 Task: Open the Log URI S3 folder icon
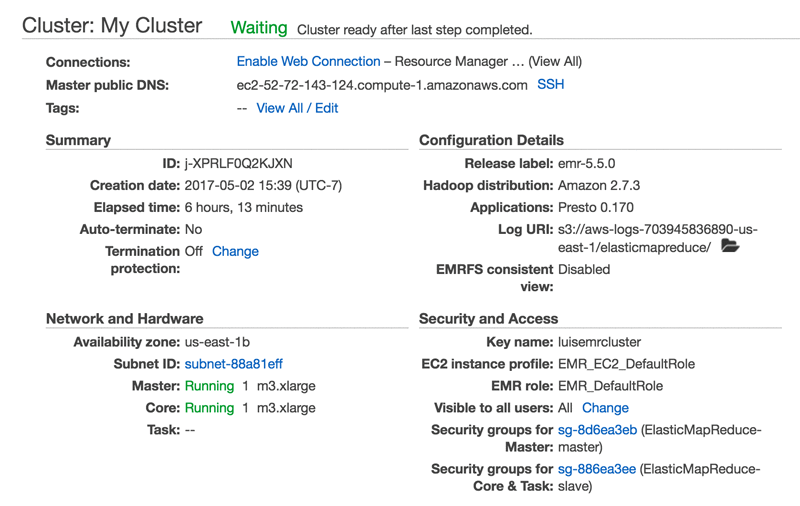click(730, 246)
